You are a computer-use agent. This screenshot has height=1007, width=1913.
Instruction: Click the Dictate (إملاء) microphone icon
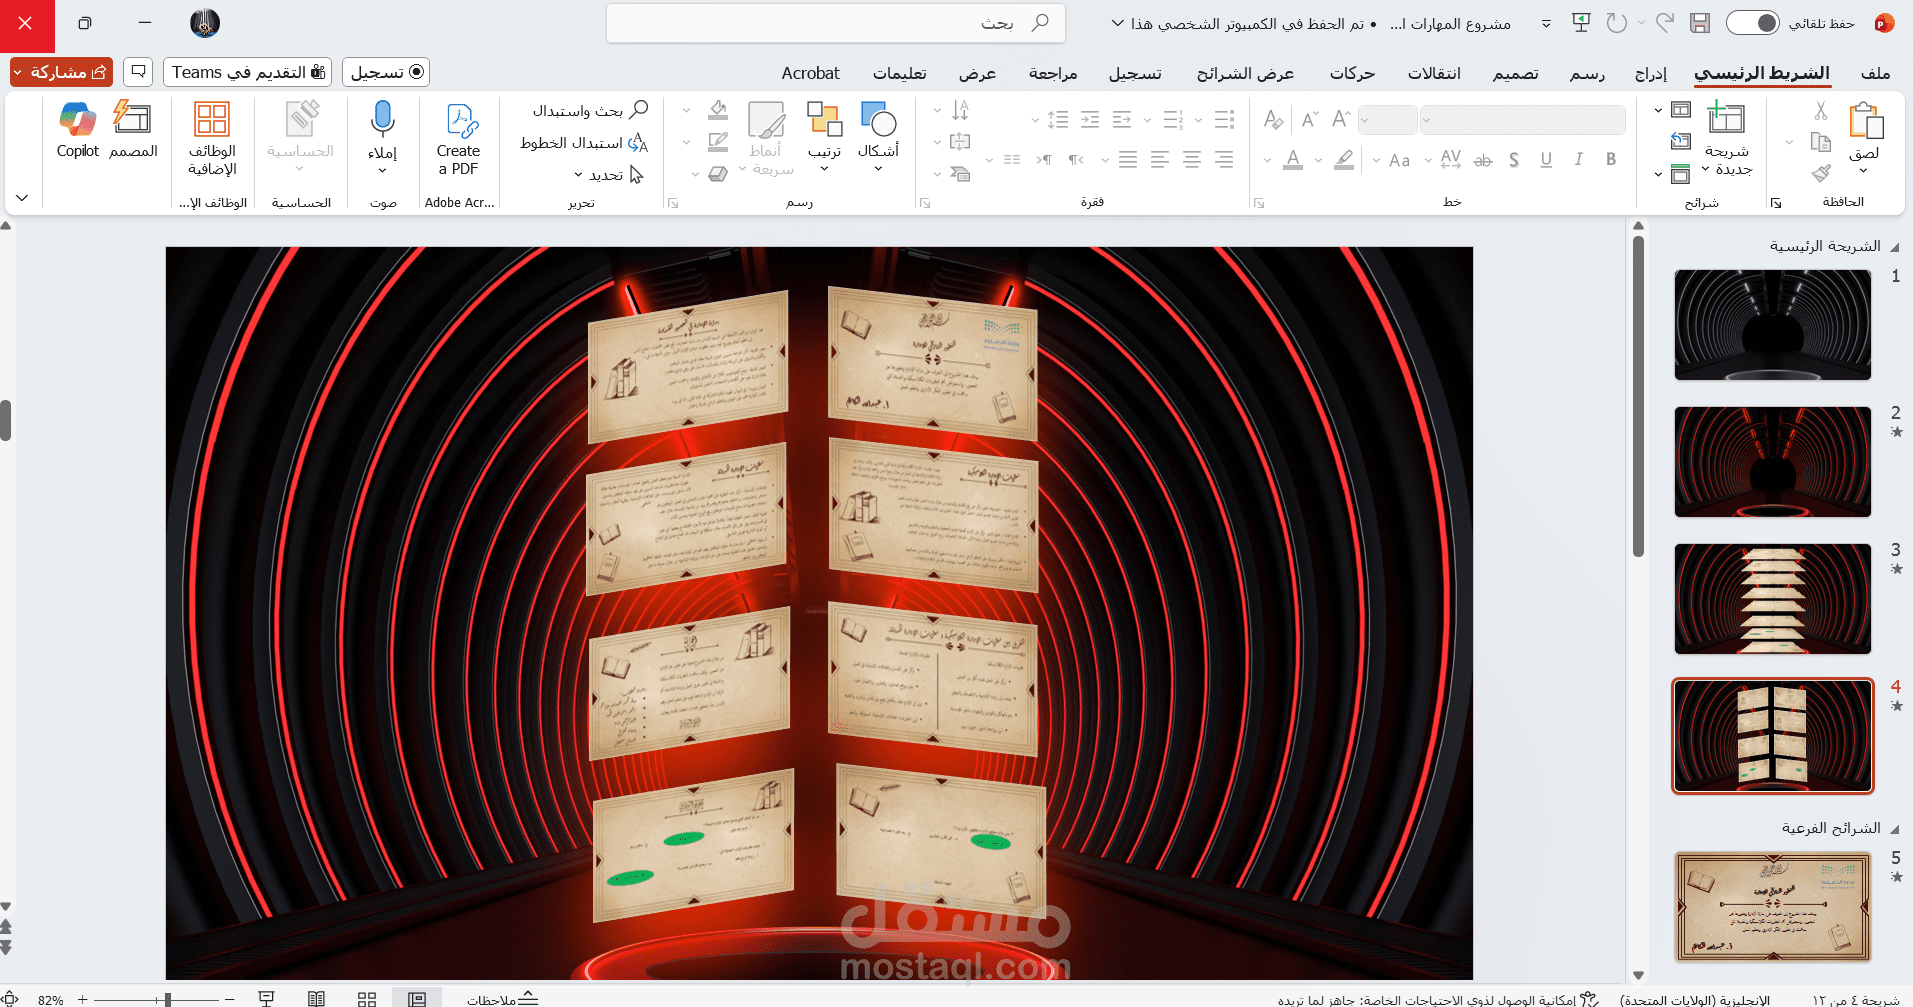(x=382, y=119)
